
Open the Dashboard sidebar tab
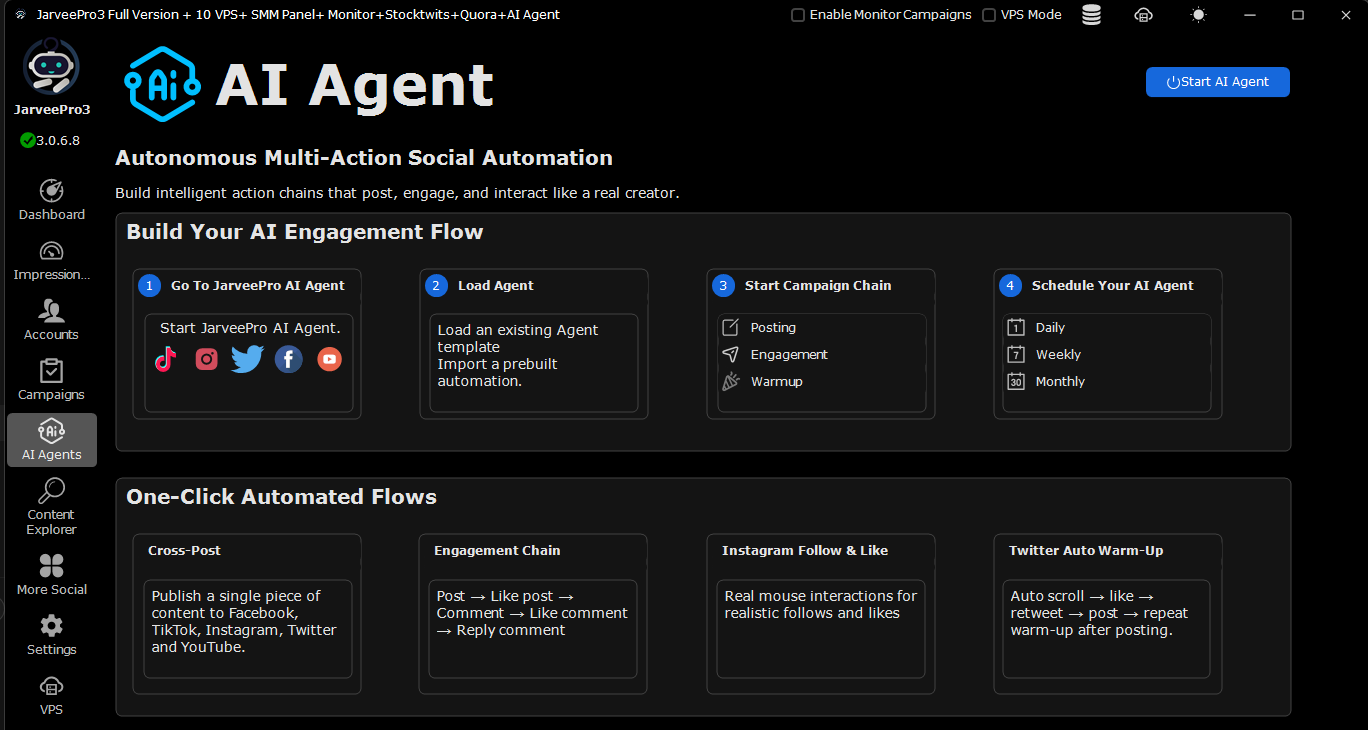click(x=52, y=200)
